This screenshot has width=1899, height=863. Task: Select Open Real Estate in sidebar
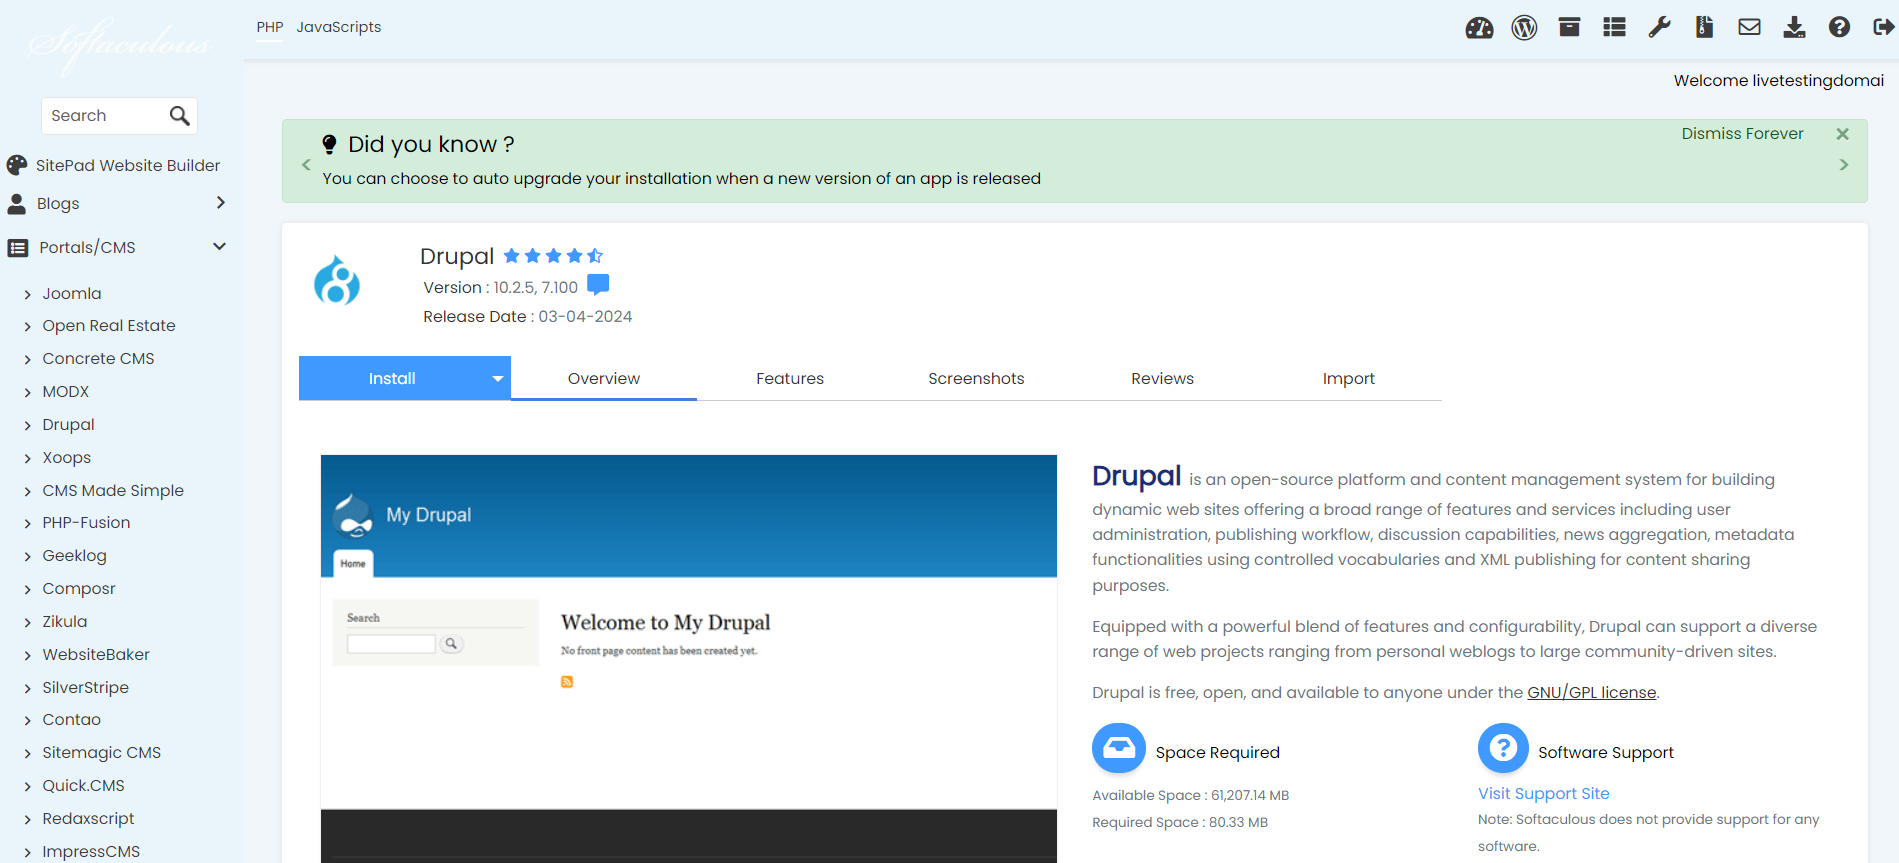tap(109, 326)
